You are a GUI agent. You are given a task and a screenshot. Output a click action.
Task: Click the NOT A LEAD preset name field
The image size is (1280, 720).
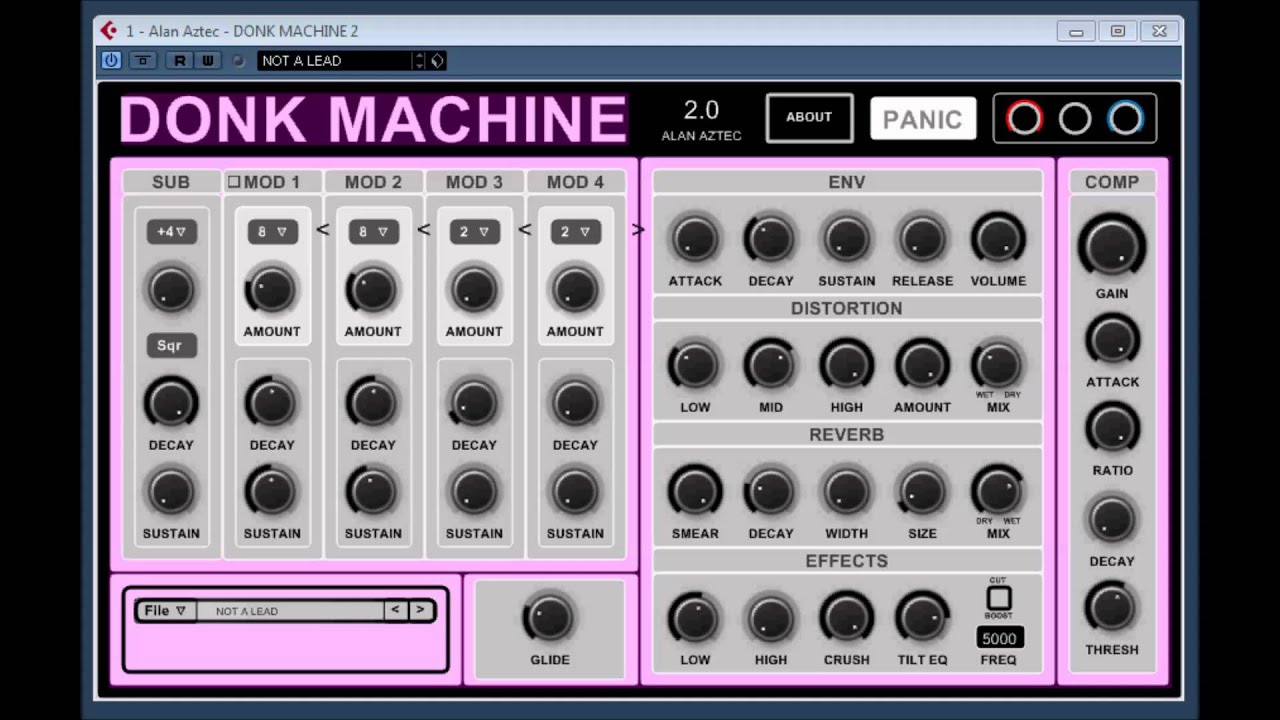coord(290,611)
